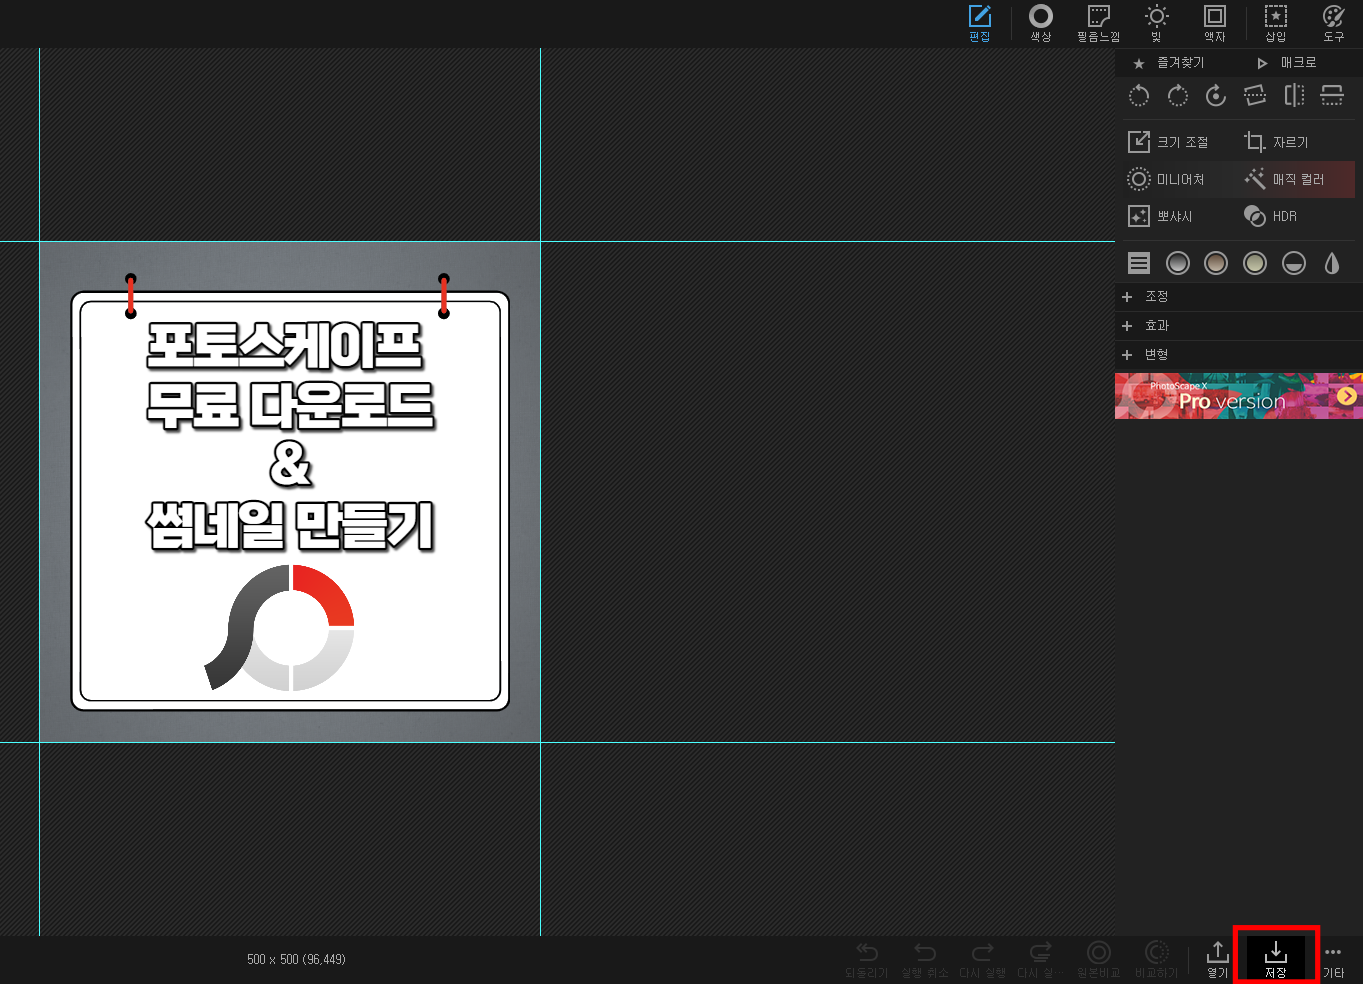The height and width of the screenshot is (984, 1363).
Task: Open PhotoScape X Pro version banner
Action: tap(1239, 396)
